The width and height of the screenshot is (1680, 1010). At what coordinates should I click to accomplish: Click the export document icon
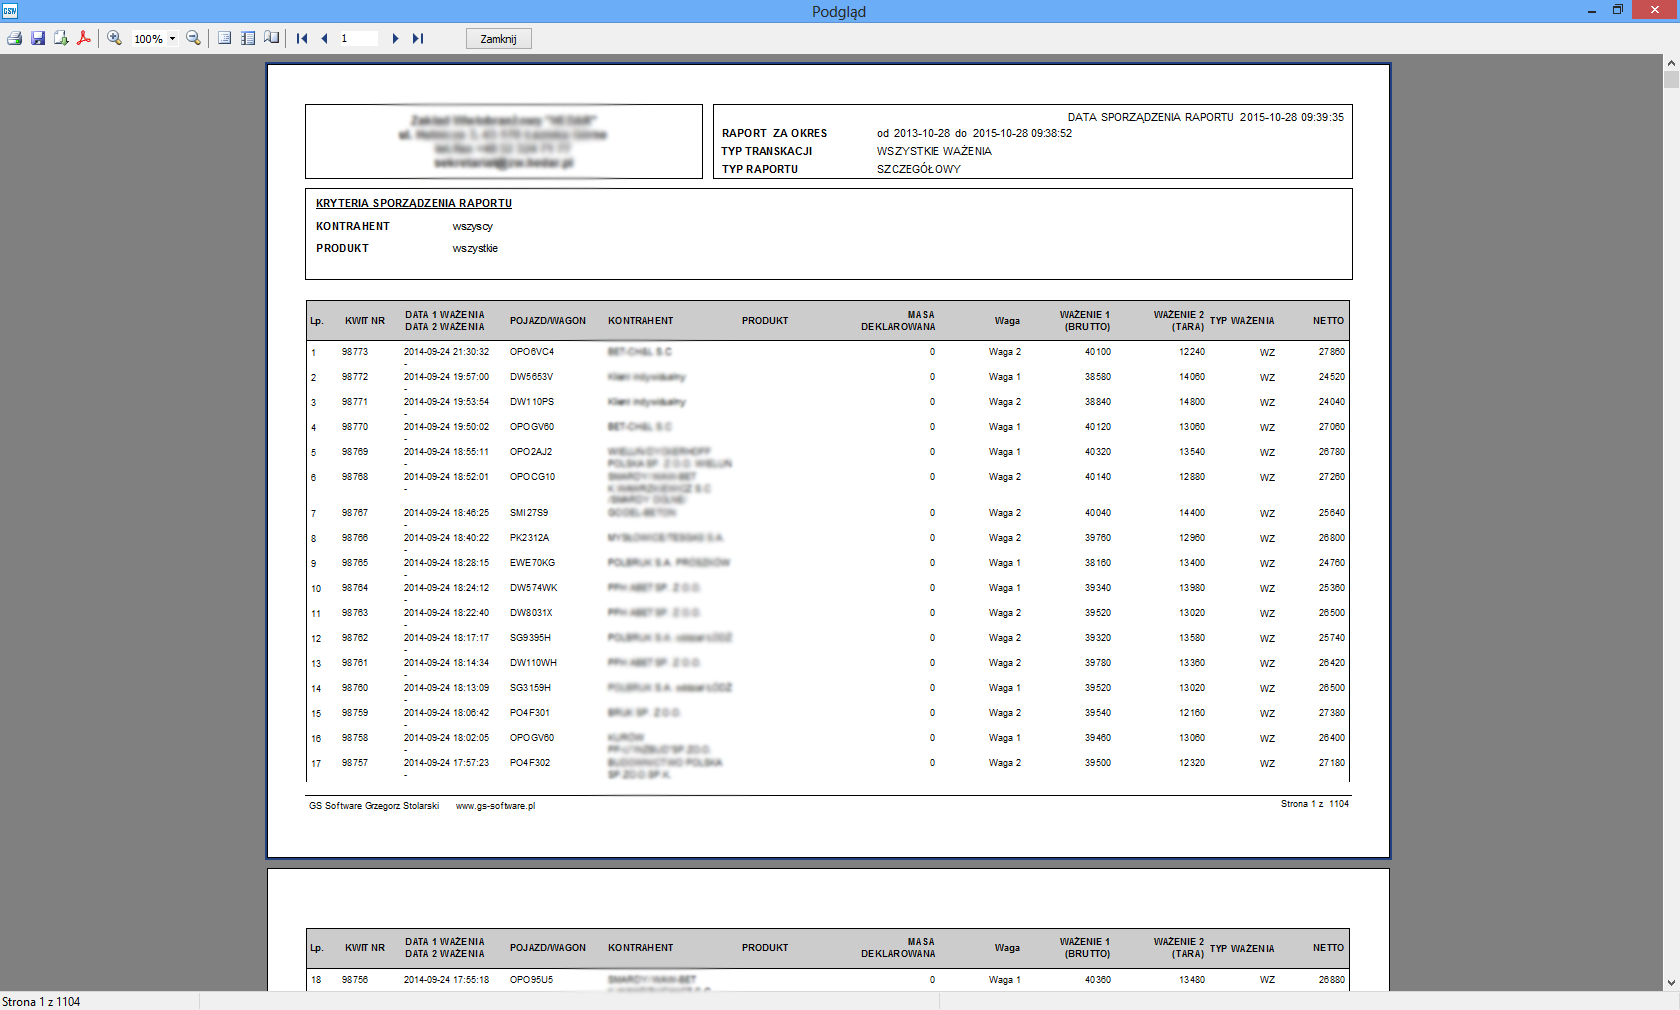tap(61, 38)
